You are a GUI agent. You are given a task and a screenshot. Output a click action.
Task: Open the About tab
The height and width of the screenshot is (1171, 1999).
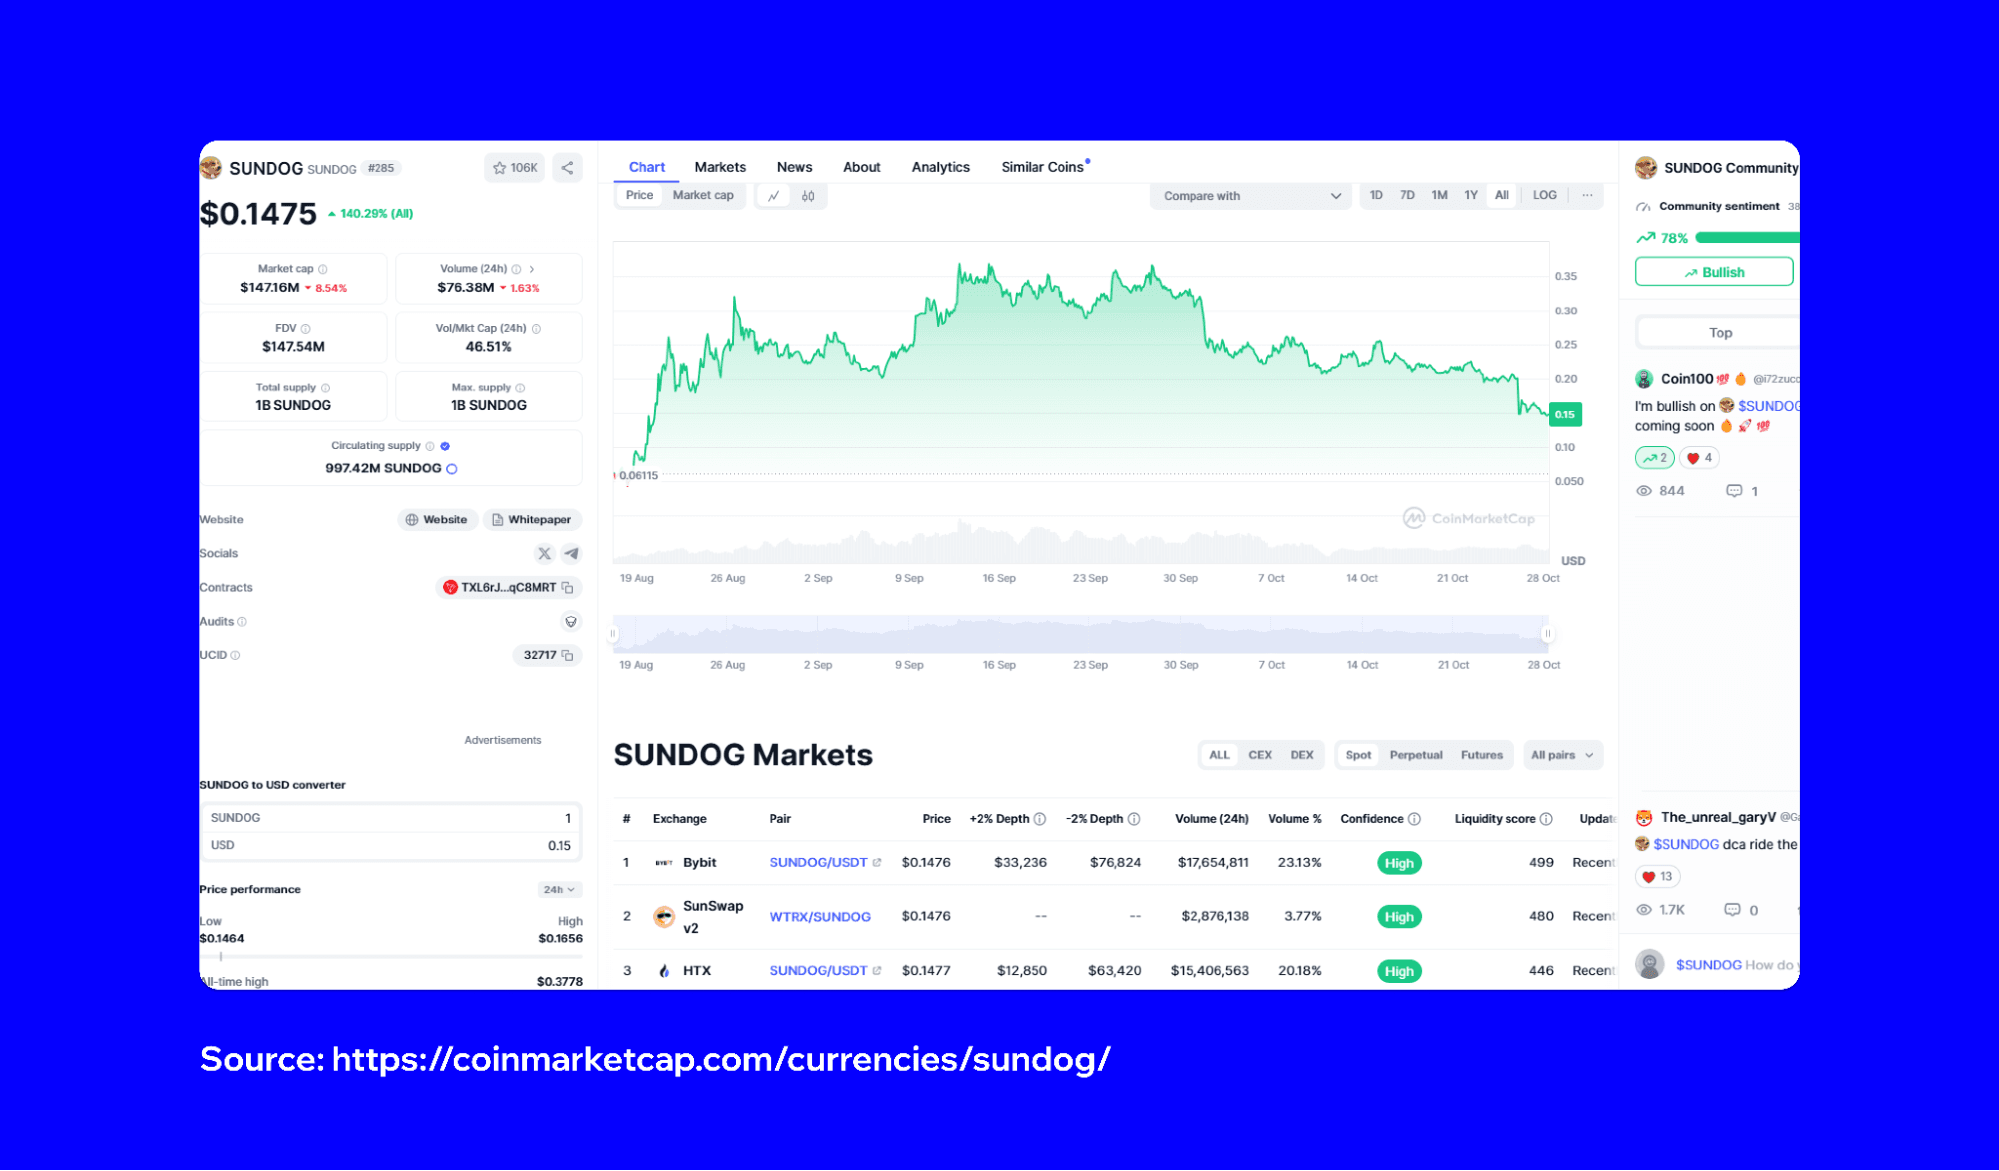[x=862, y=167]
